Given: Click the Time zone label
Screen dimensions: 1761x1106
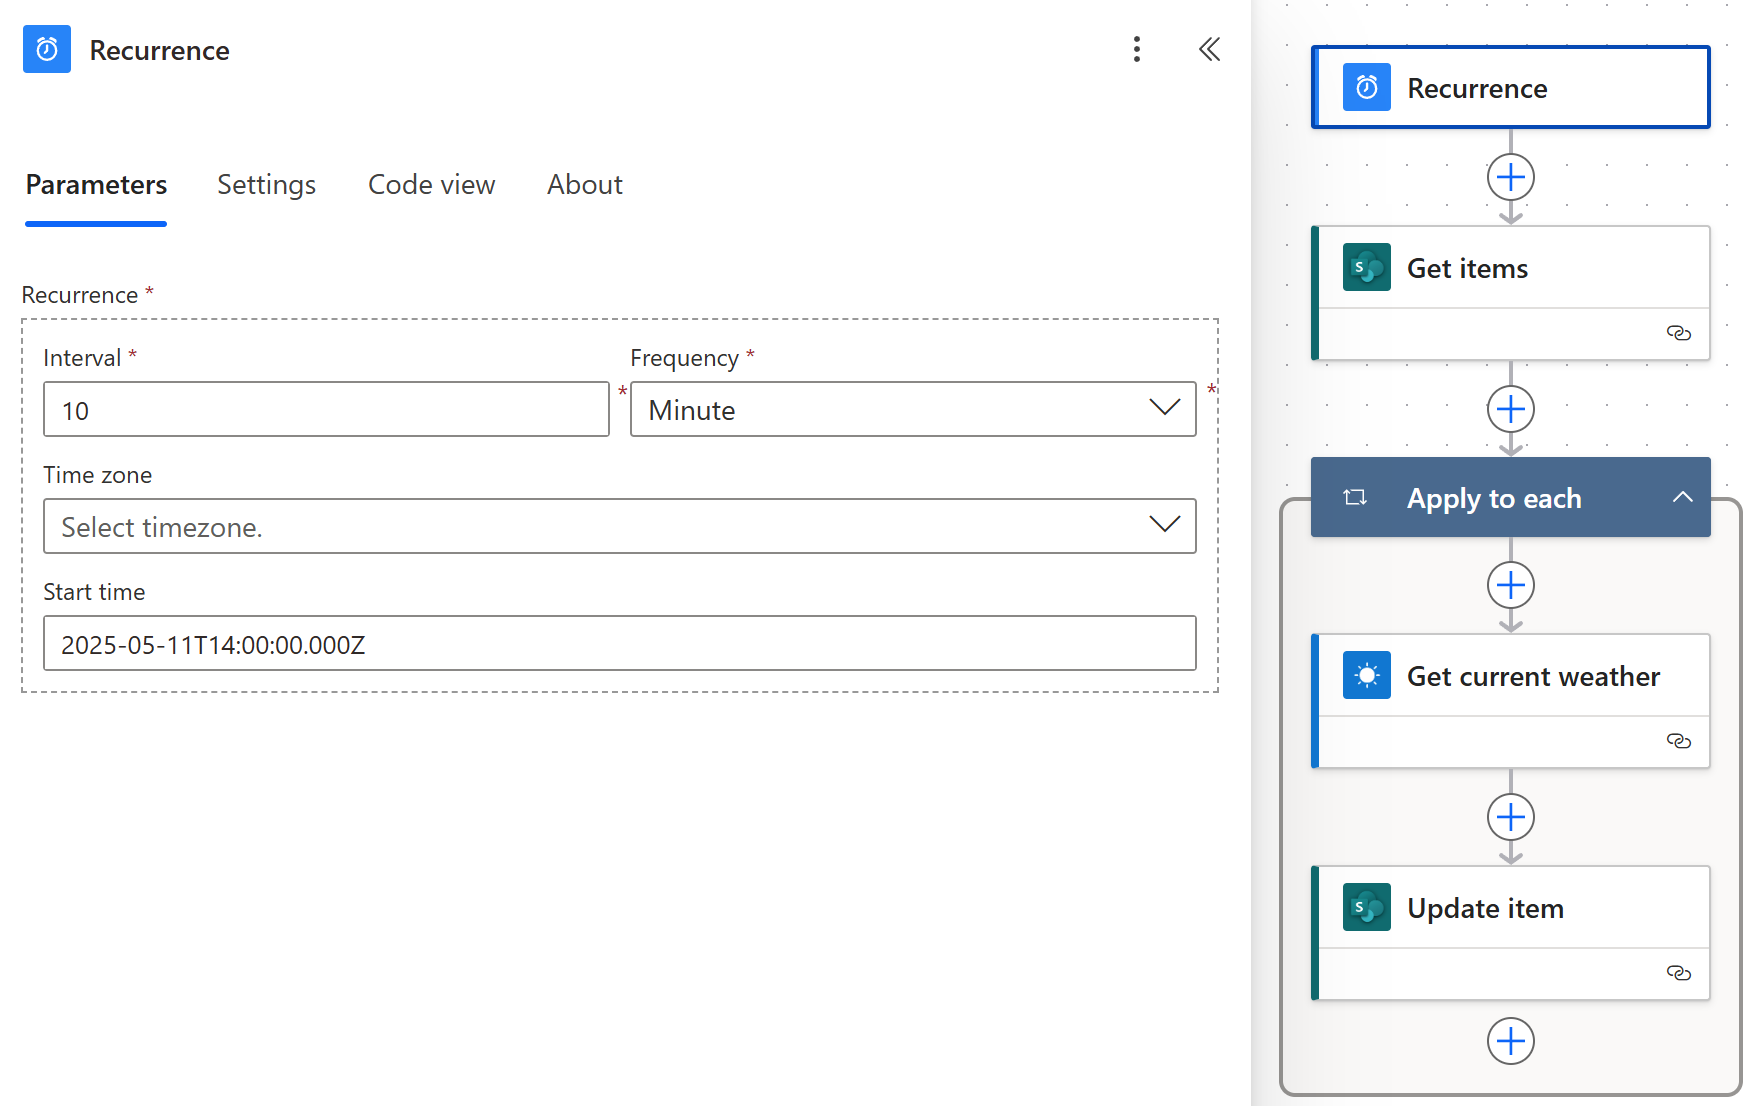Looking at the screenshot, I should tap(97, 475).
